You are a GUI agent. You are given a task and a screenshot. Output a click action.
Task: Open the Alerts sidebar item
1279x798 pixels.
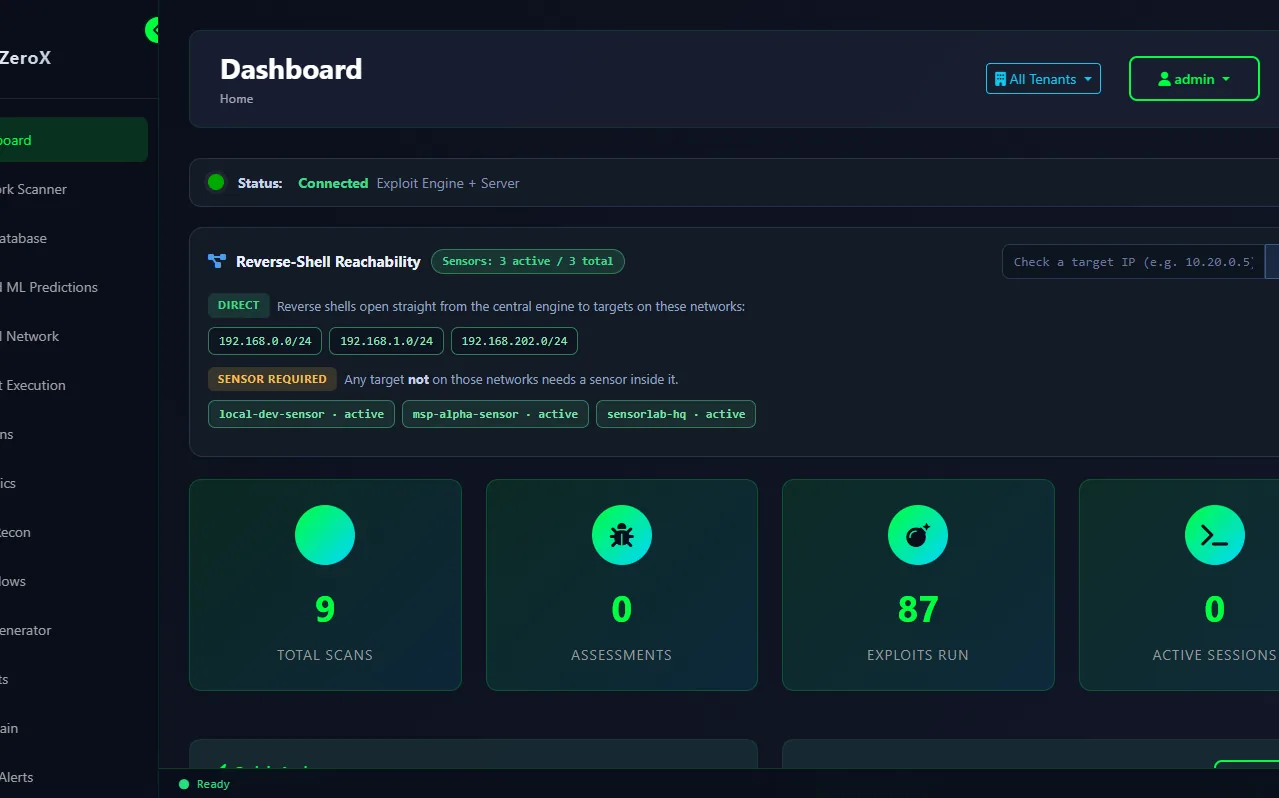coord(74,777)
